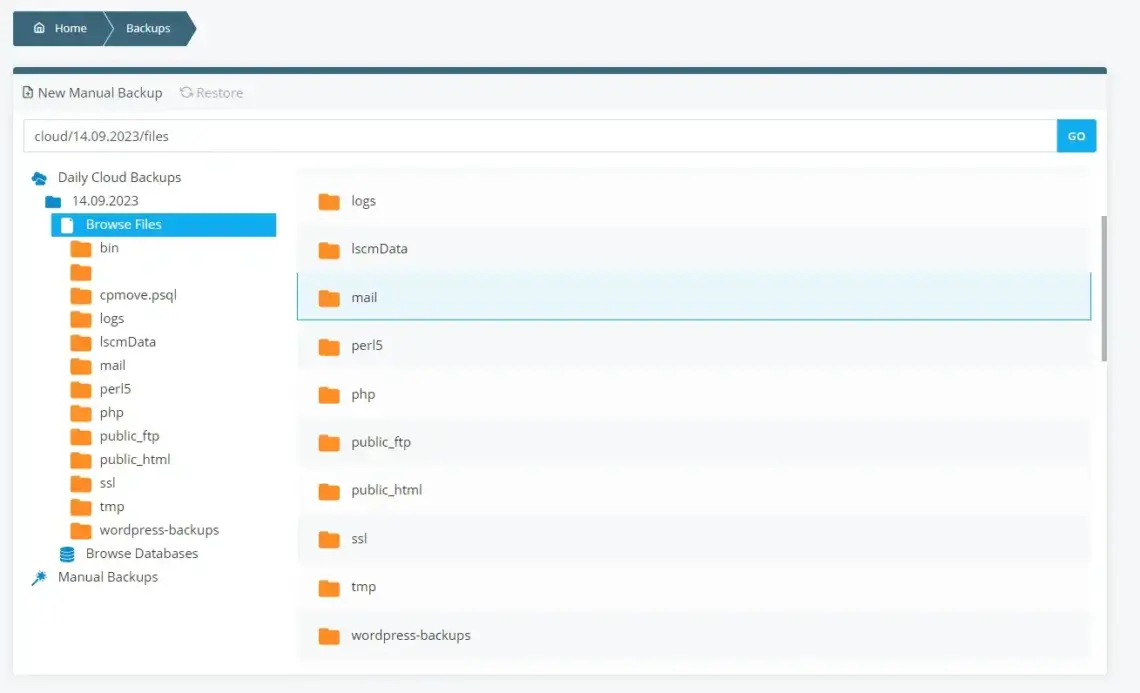Click the Manual Backups wand icon
This screenshot has height=693, width=1140.
point(39,576)
